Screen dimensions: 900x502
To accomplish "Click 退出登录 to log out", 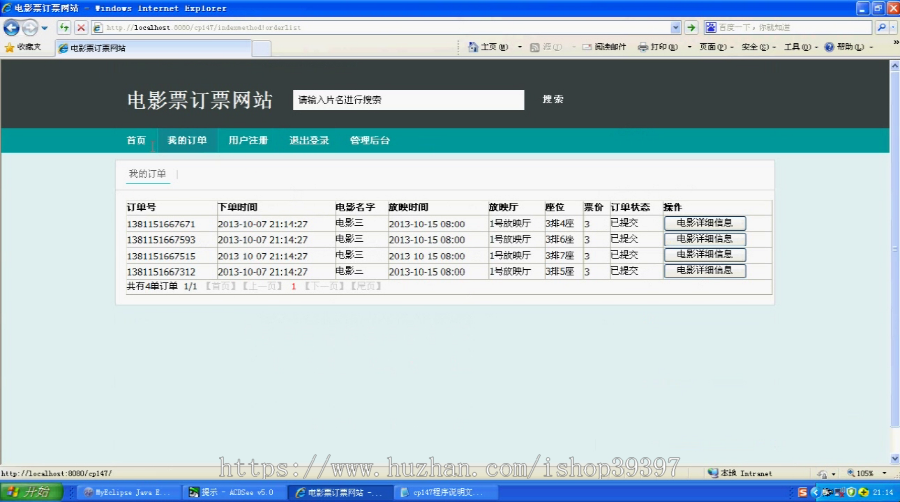I will point(309,141).
